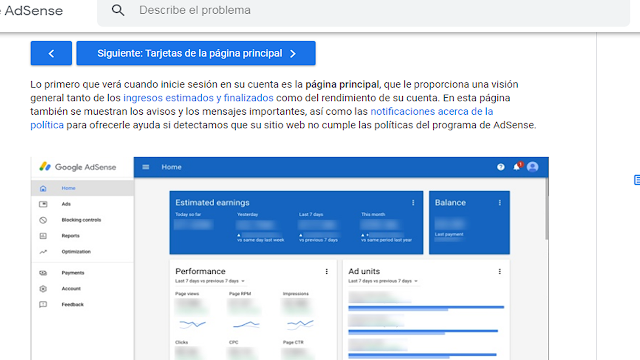Open 'Siguiente: Tarjetas de la página principal'
Screen dimensions: 640x360
[196, 53]
